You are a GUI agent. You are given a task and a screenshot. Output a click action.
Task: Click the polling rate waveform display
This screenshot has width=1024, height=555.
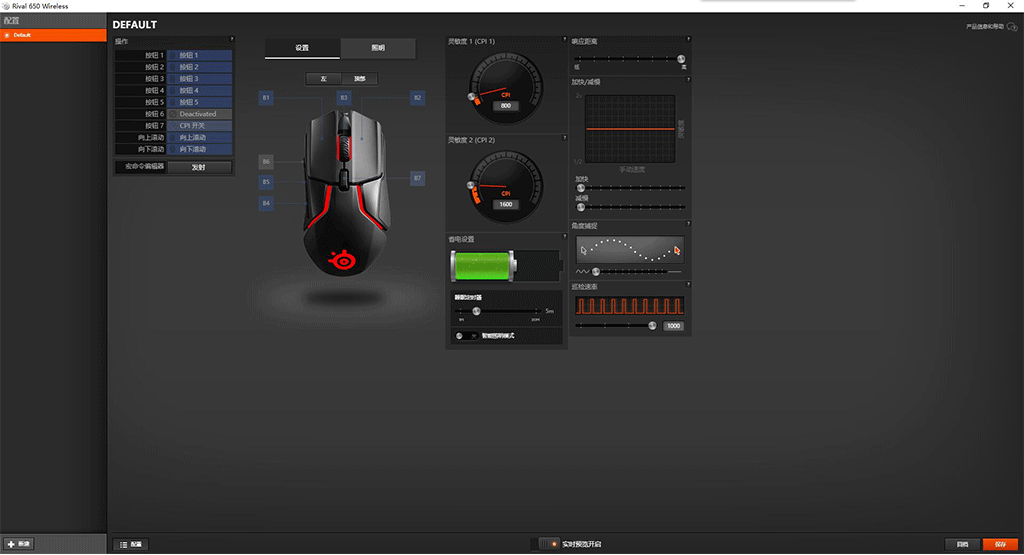[630, 306]
